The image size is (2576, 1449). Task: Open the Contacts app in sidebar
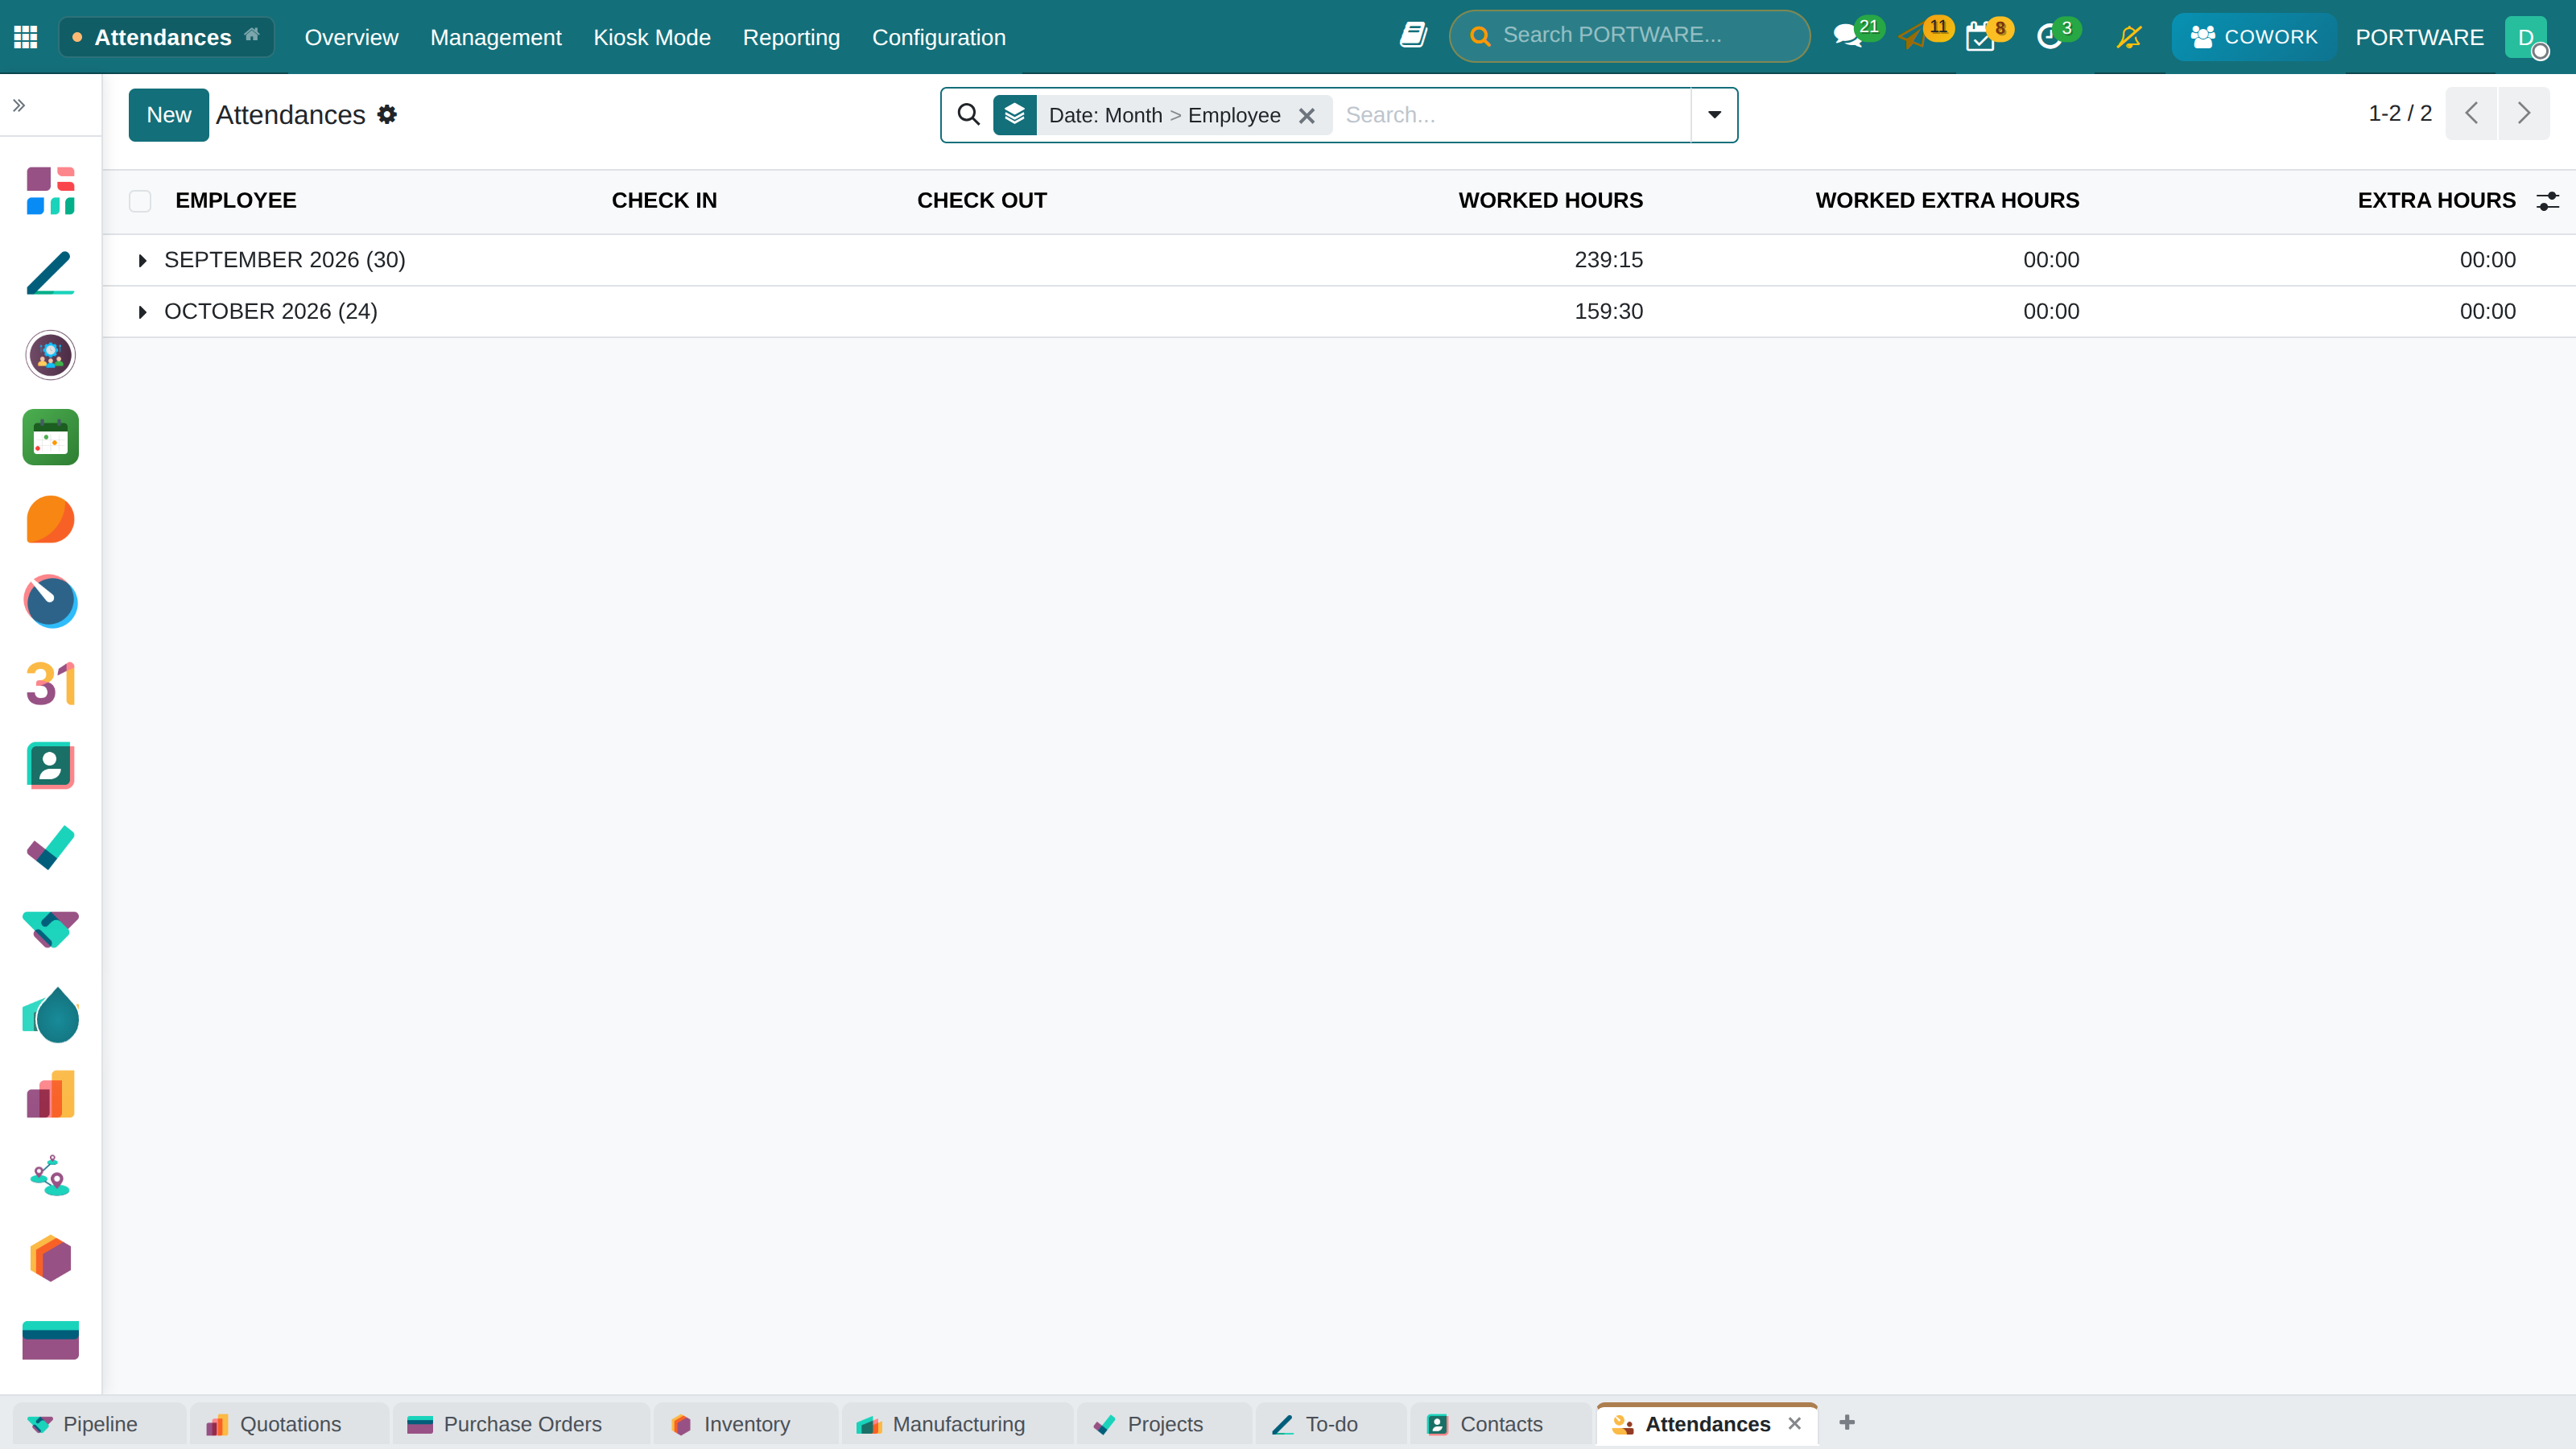(x=50, y=766)
